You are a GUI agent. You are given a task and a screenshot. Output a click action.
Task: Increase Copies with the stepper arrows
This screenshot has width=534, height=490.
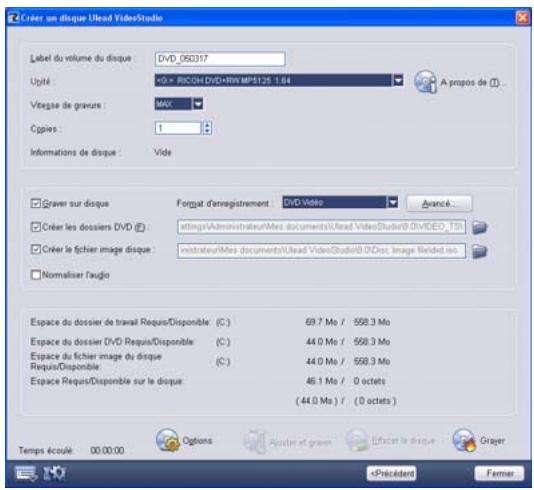[207, 125]
